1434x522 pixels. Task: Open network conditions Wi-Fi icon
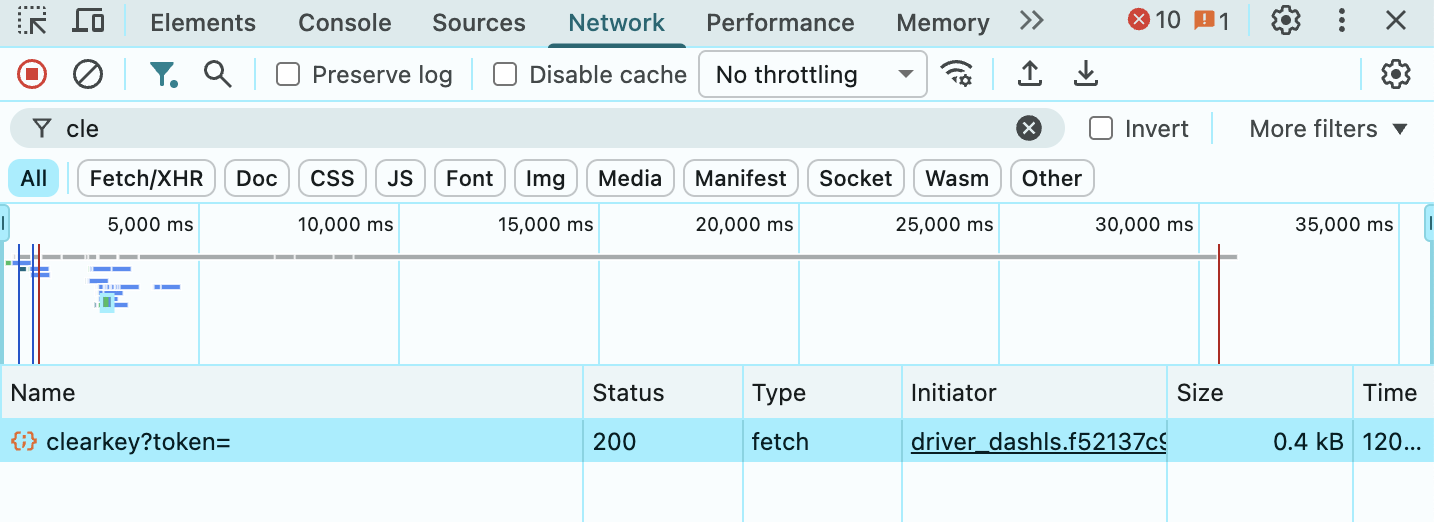[x=957, y=74]
